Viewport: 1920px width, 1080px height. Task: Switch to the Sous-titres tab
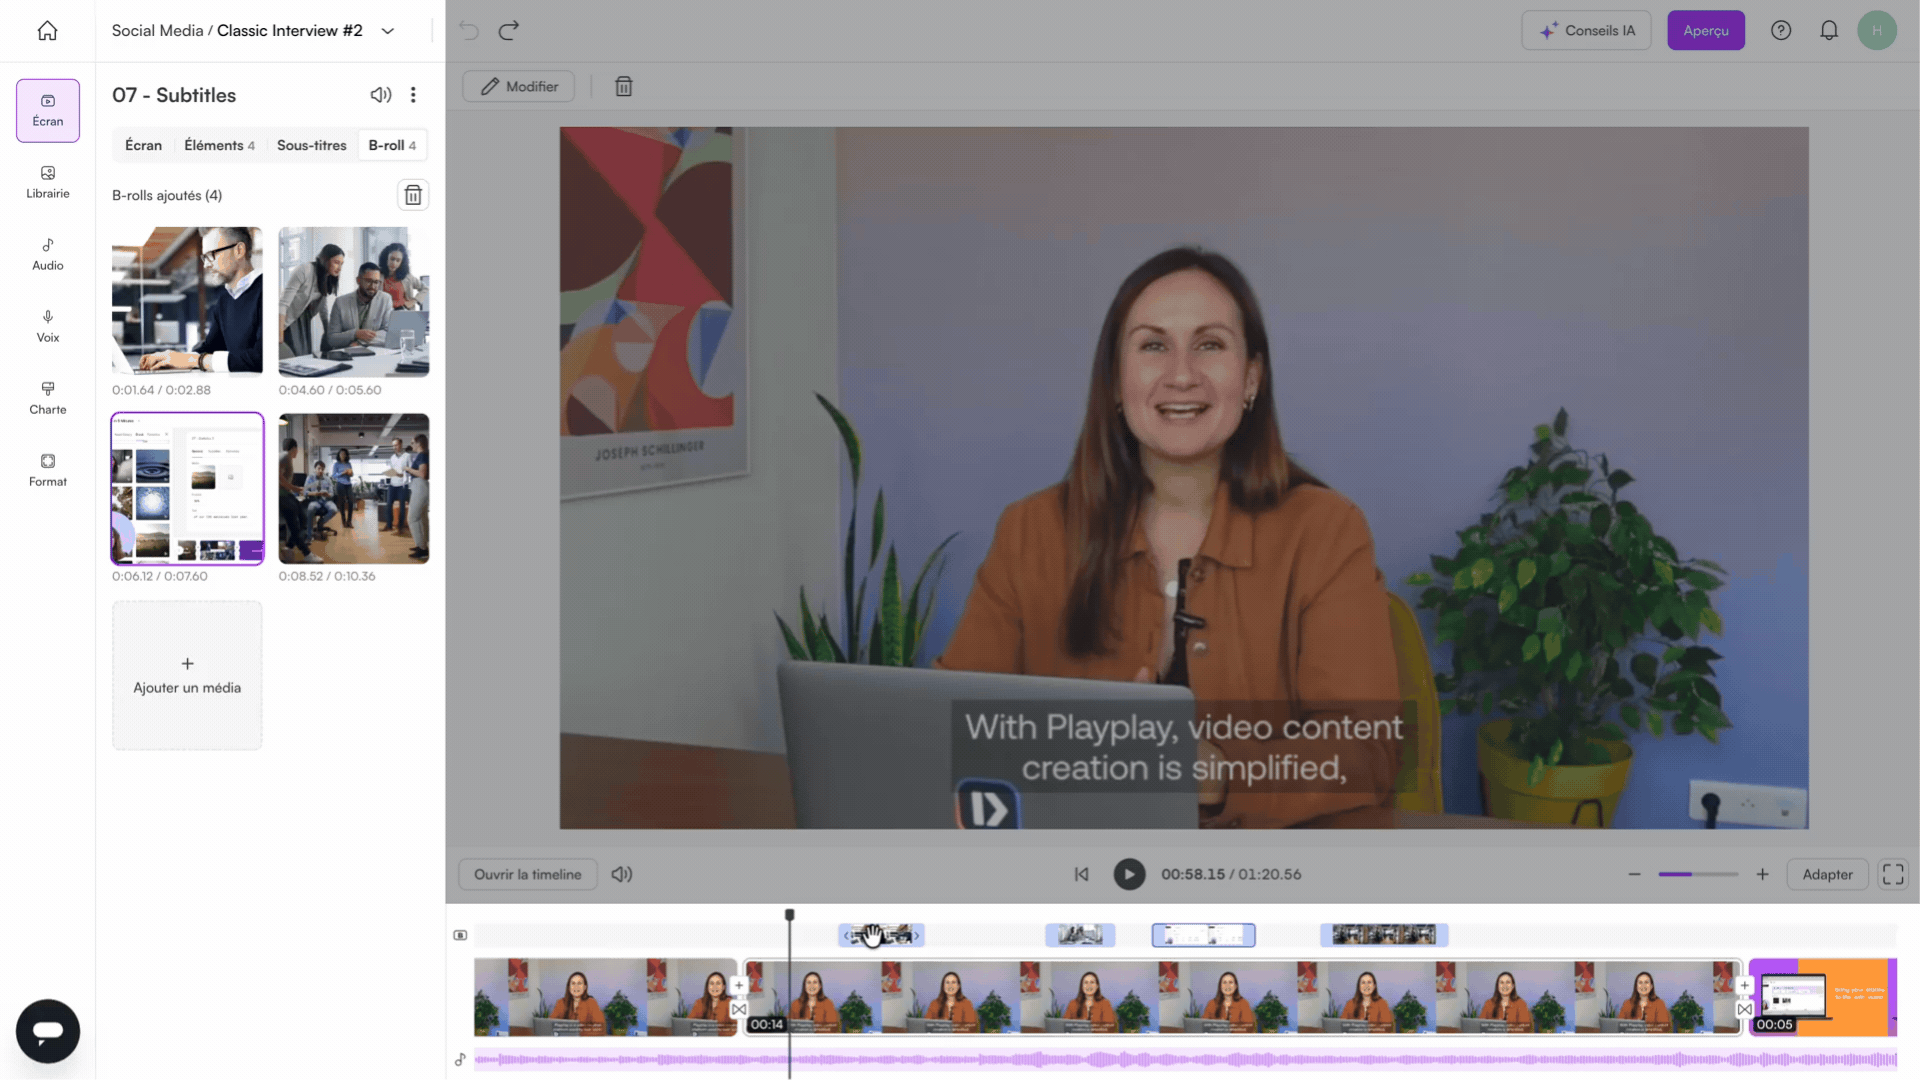click(x=312, y=145)
